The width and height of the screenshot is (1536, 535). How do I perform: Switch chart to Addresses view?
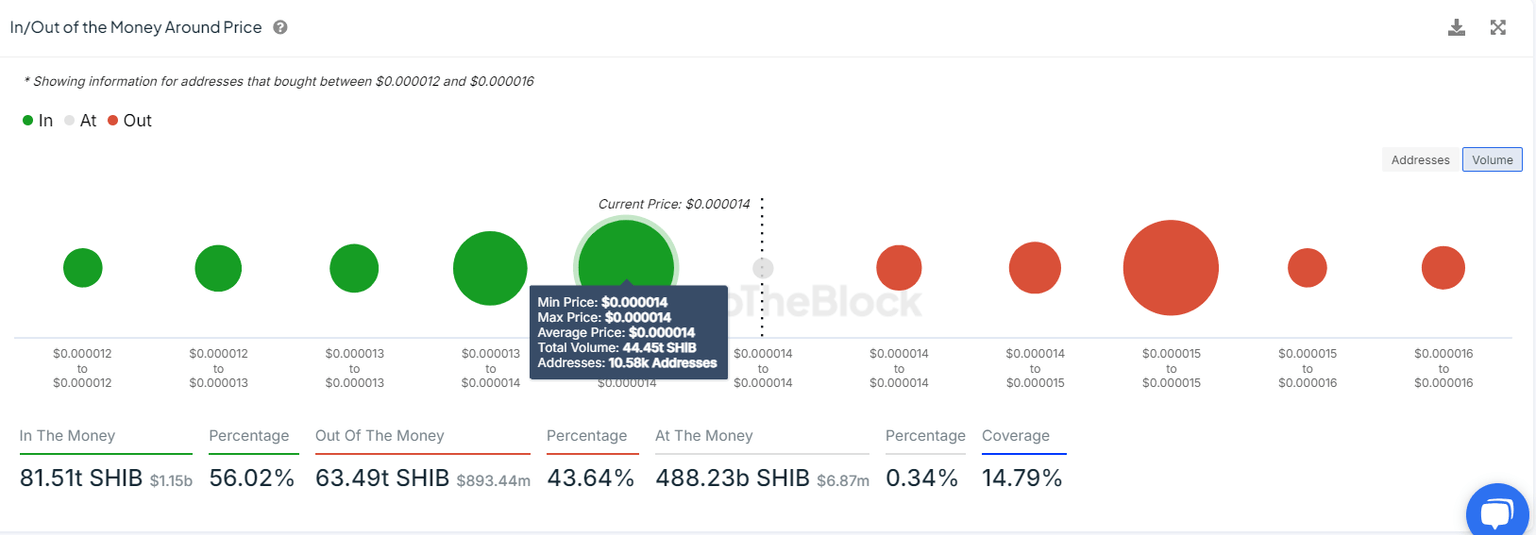[x=1420, y=160]
